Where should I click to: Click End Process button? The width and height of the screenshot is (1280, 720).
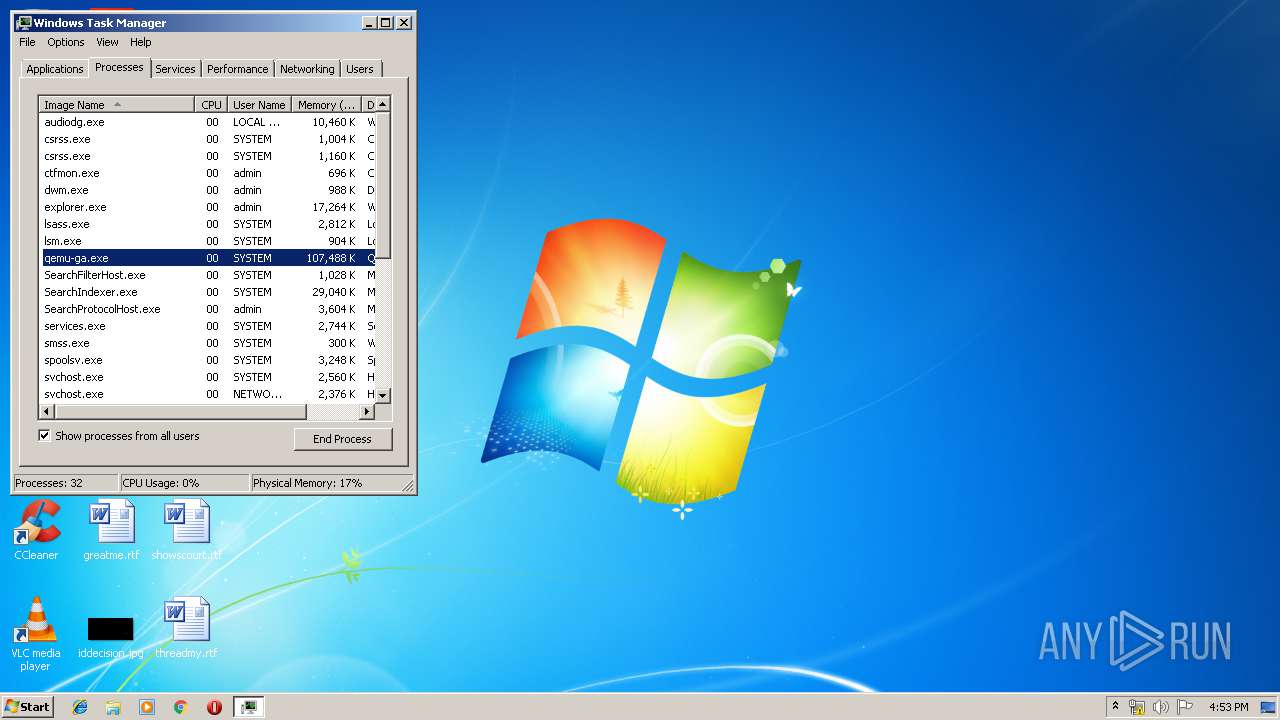click(342, 439)
